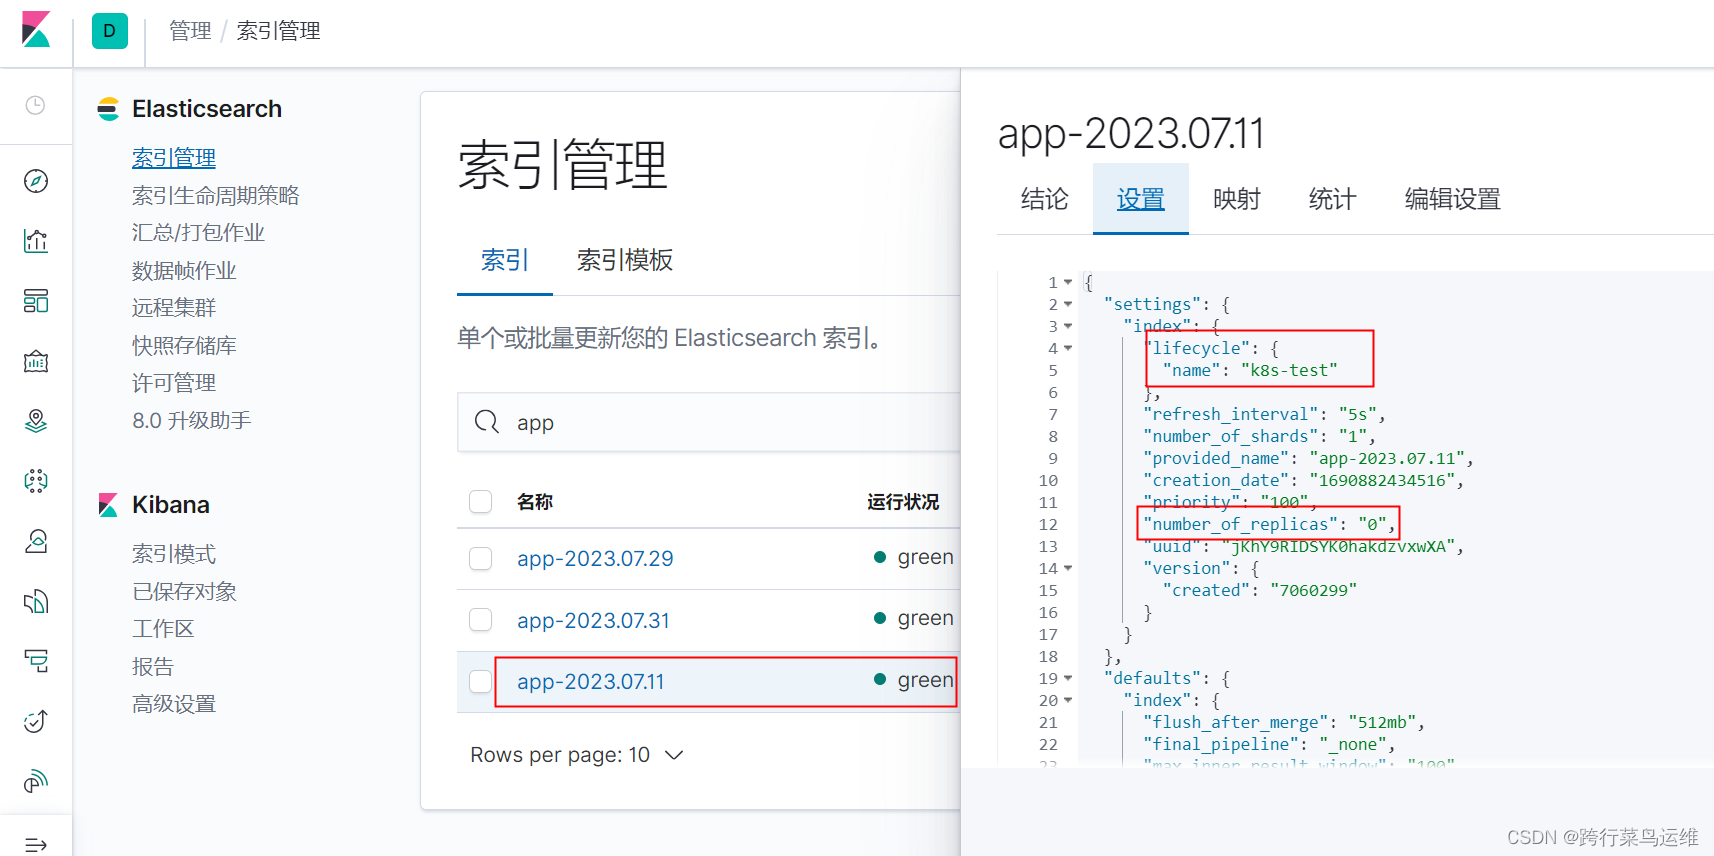Open index app-2023.07.29
The width and height of the screenshot is (1714, 856).
(595, 558)
